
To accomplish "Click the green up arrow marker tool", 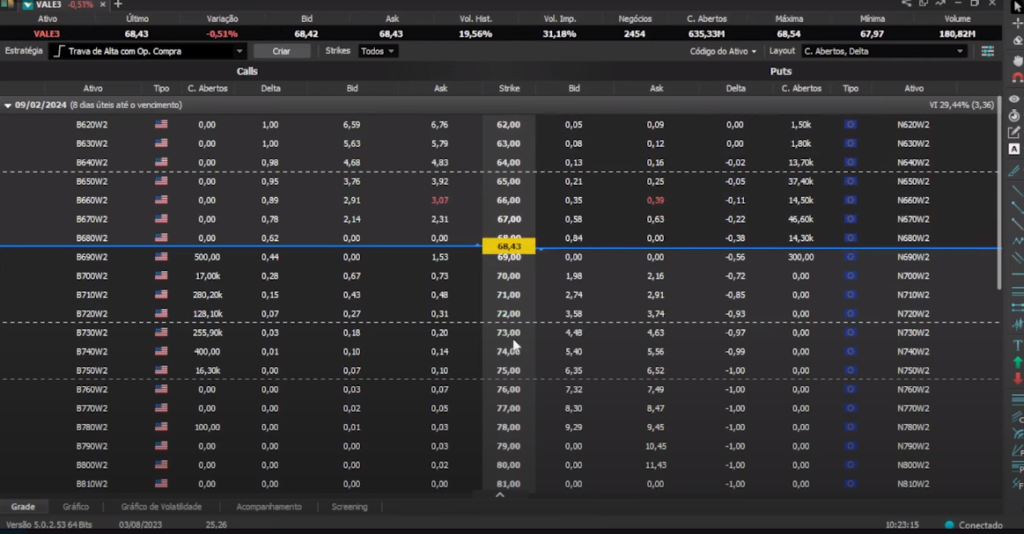I will pyautogui.click(x=1017, y=362).
